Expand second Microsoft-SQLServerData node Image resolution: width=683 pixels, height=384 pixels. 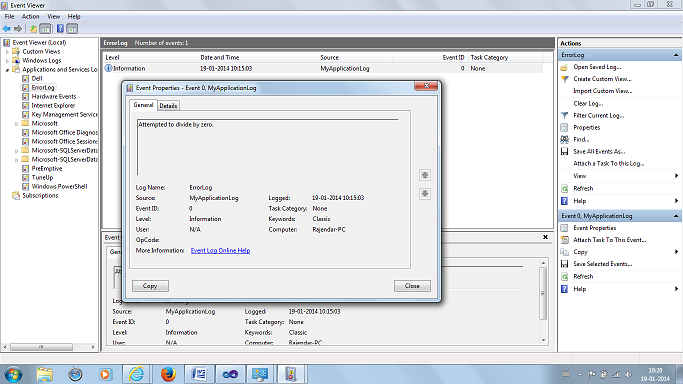[17, 160]
